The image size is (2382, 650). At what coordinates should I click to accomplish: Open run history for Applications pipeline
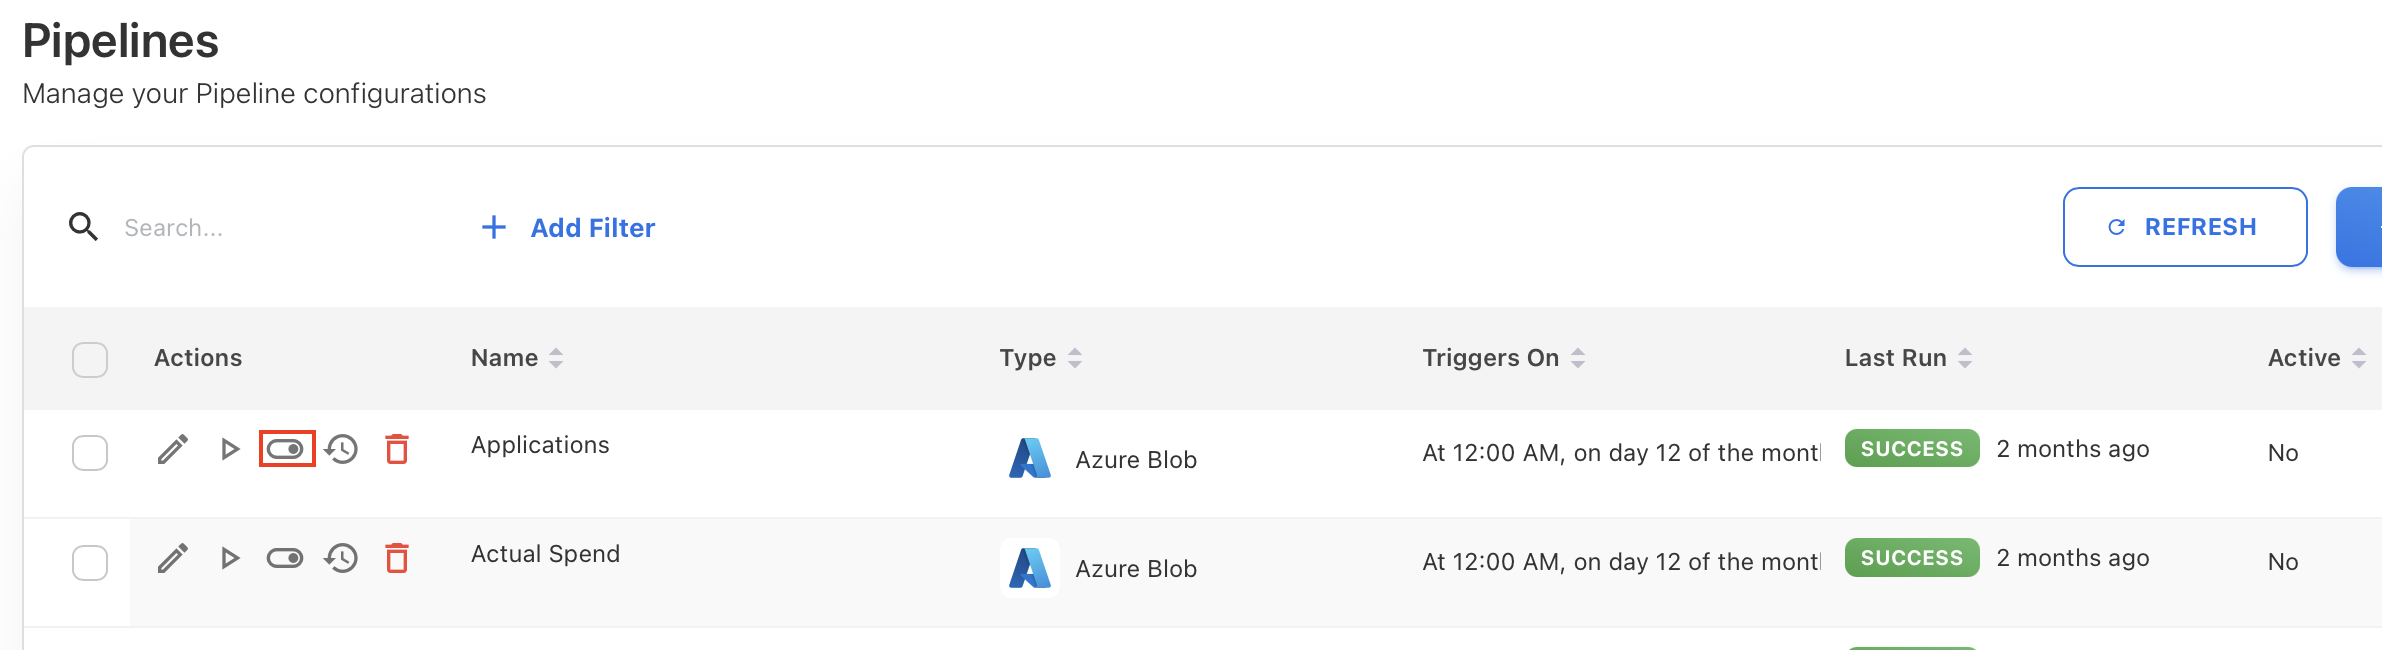tap(341, 450)
